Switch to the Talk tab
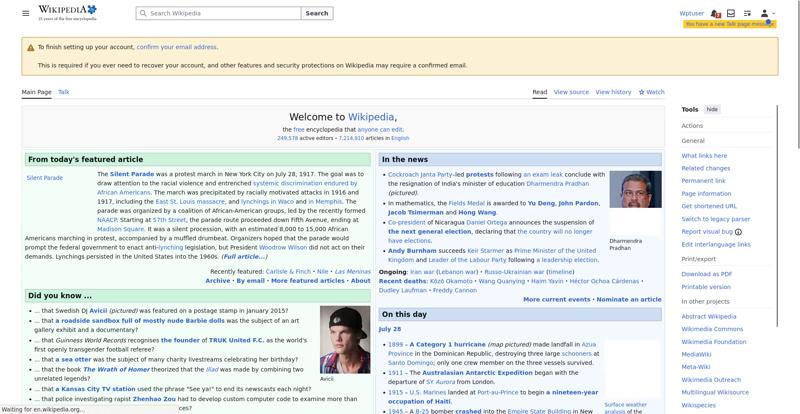 coord(64,92)
